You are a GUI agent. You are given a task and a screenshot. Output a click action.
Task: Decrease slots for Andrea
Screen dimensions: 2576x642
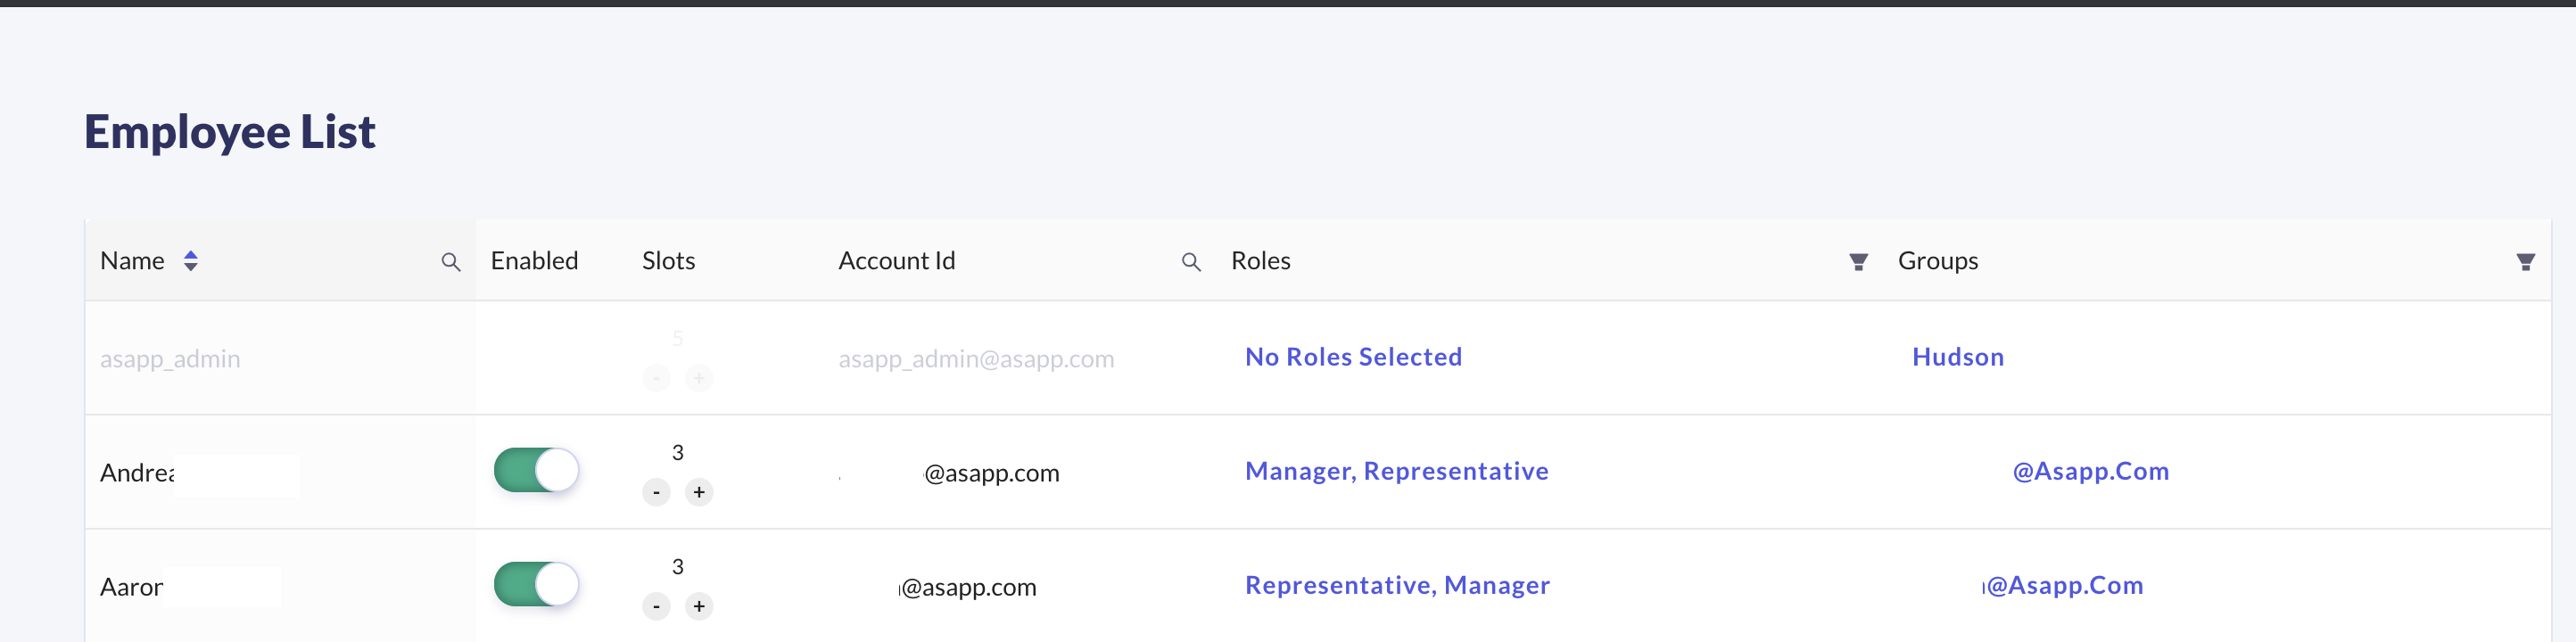click(656, 492)
